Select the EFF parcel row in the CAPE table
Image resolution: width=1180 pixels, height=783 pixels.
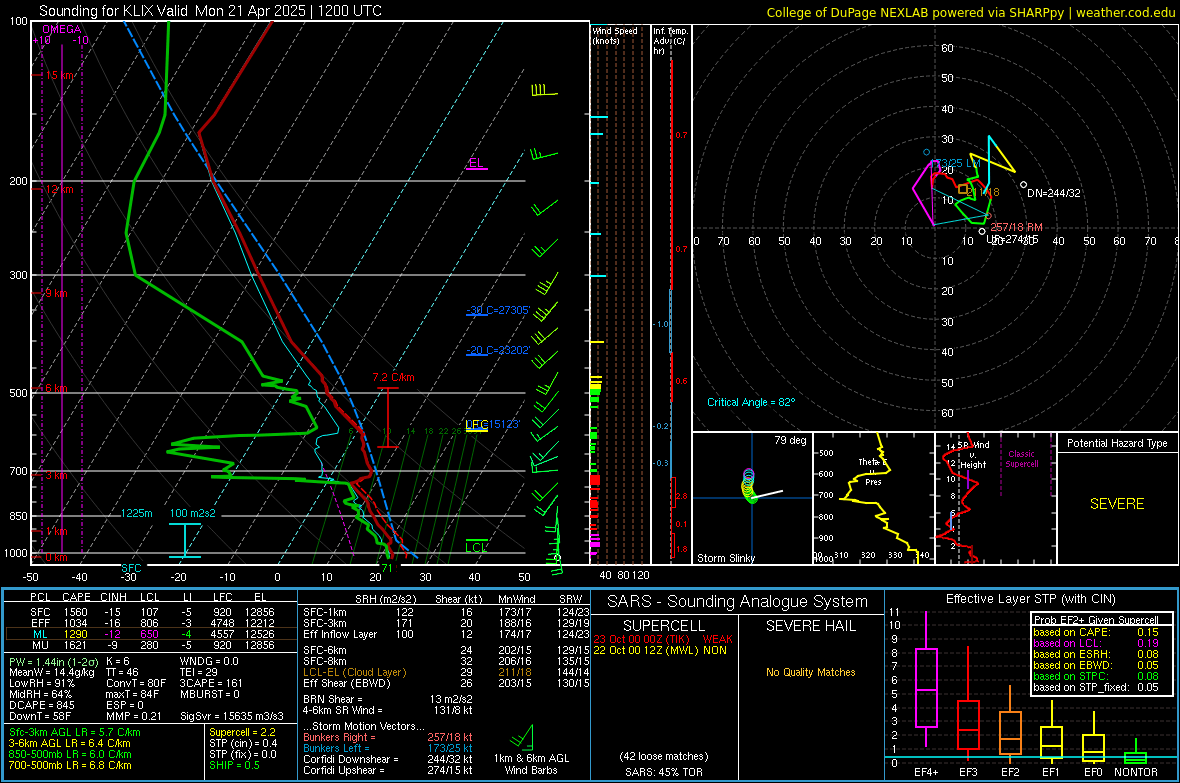click(x=151, y=623)
